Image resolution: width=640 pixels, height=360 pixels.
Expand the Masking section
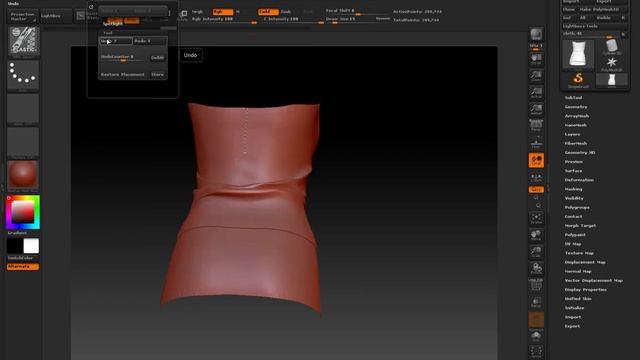[573, 189]
